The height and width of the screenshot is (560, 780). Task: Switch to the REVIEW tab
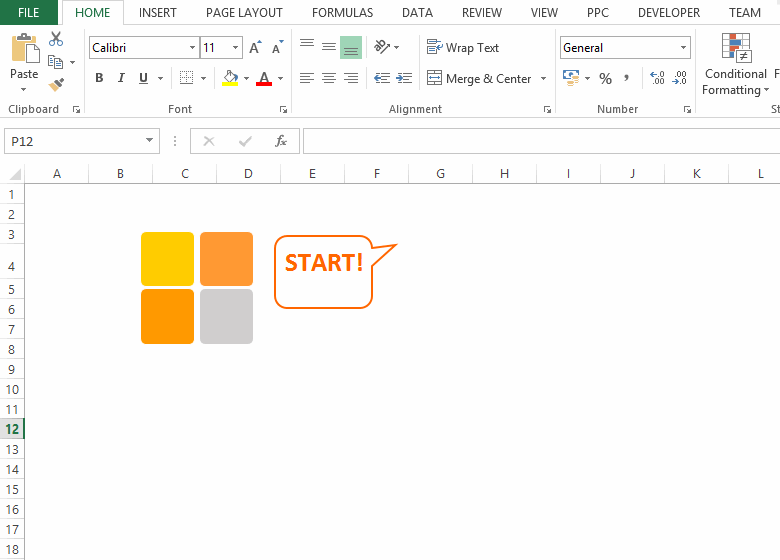[482, 12]
